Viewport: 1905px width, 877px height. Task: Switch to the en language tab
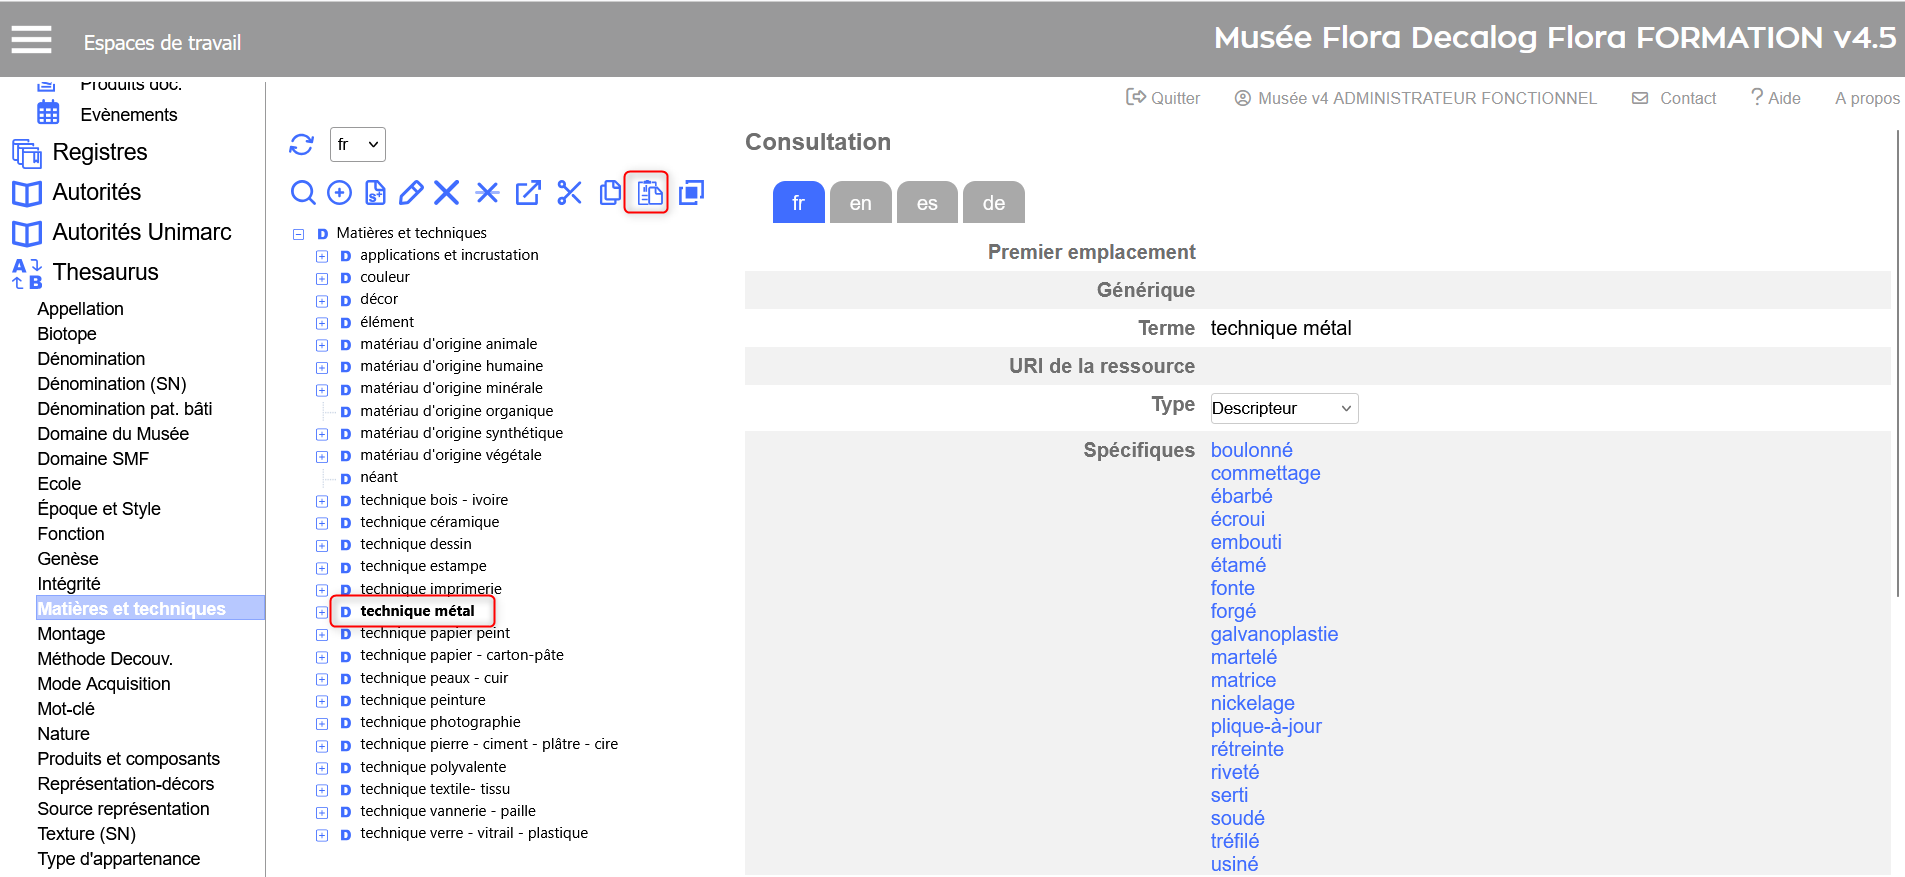(860, 203)
